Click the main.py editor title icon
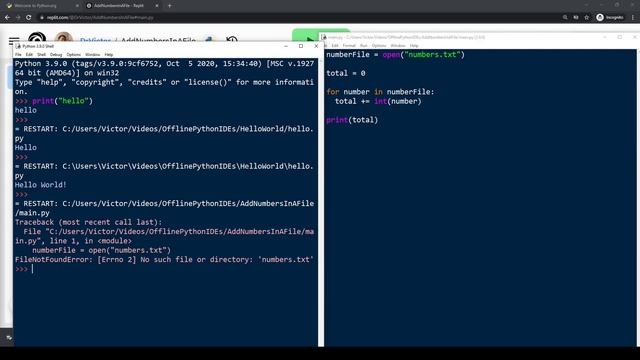 (x=324, y=37)
